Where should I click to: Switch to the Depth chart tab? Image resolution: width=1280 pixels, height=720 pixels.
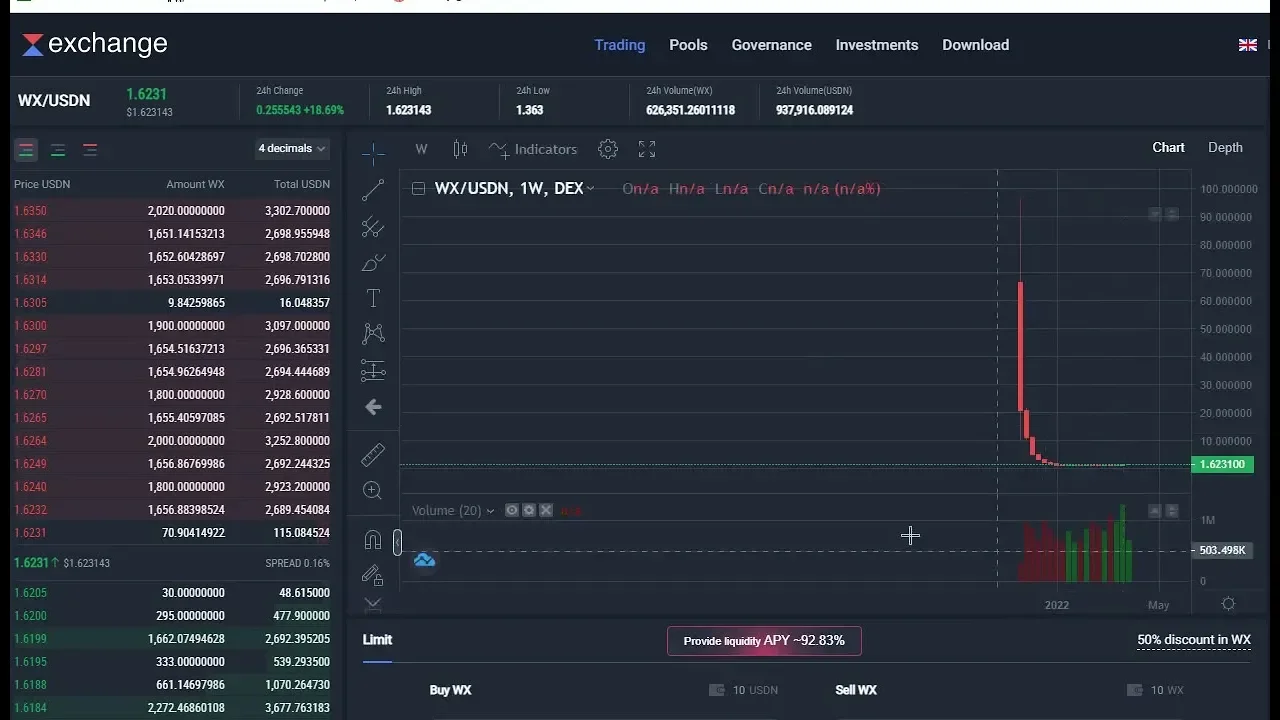pos(1225,147)
